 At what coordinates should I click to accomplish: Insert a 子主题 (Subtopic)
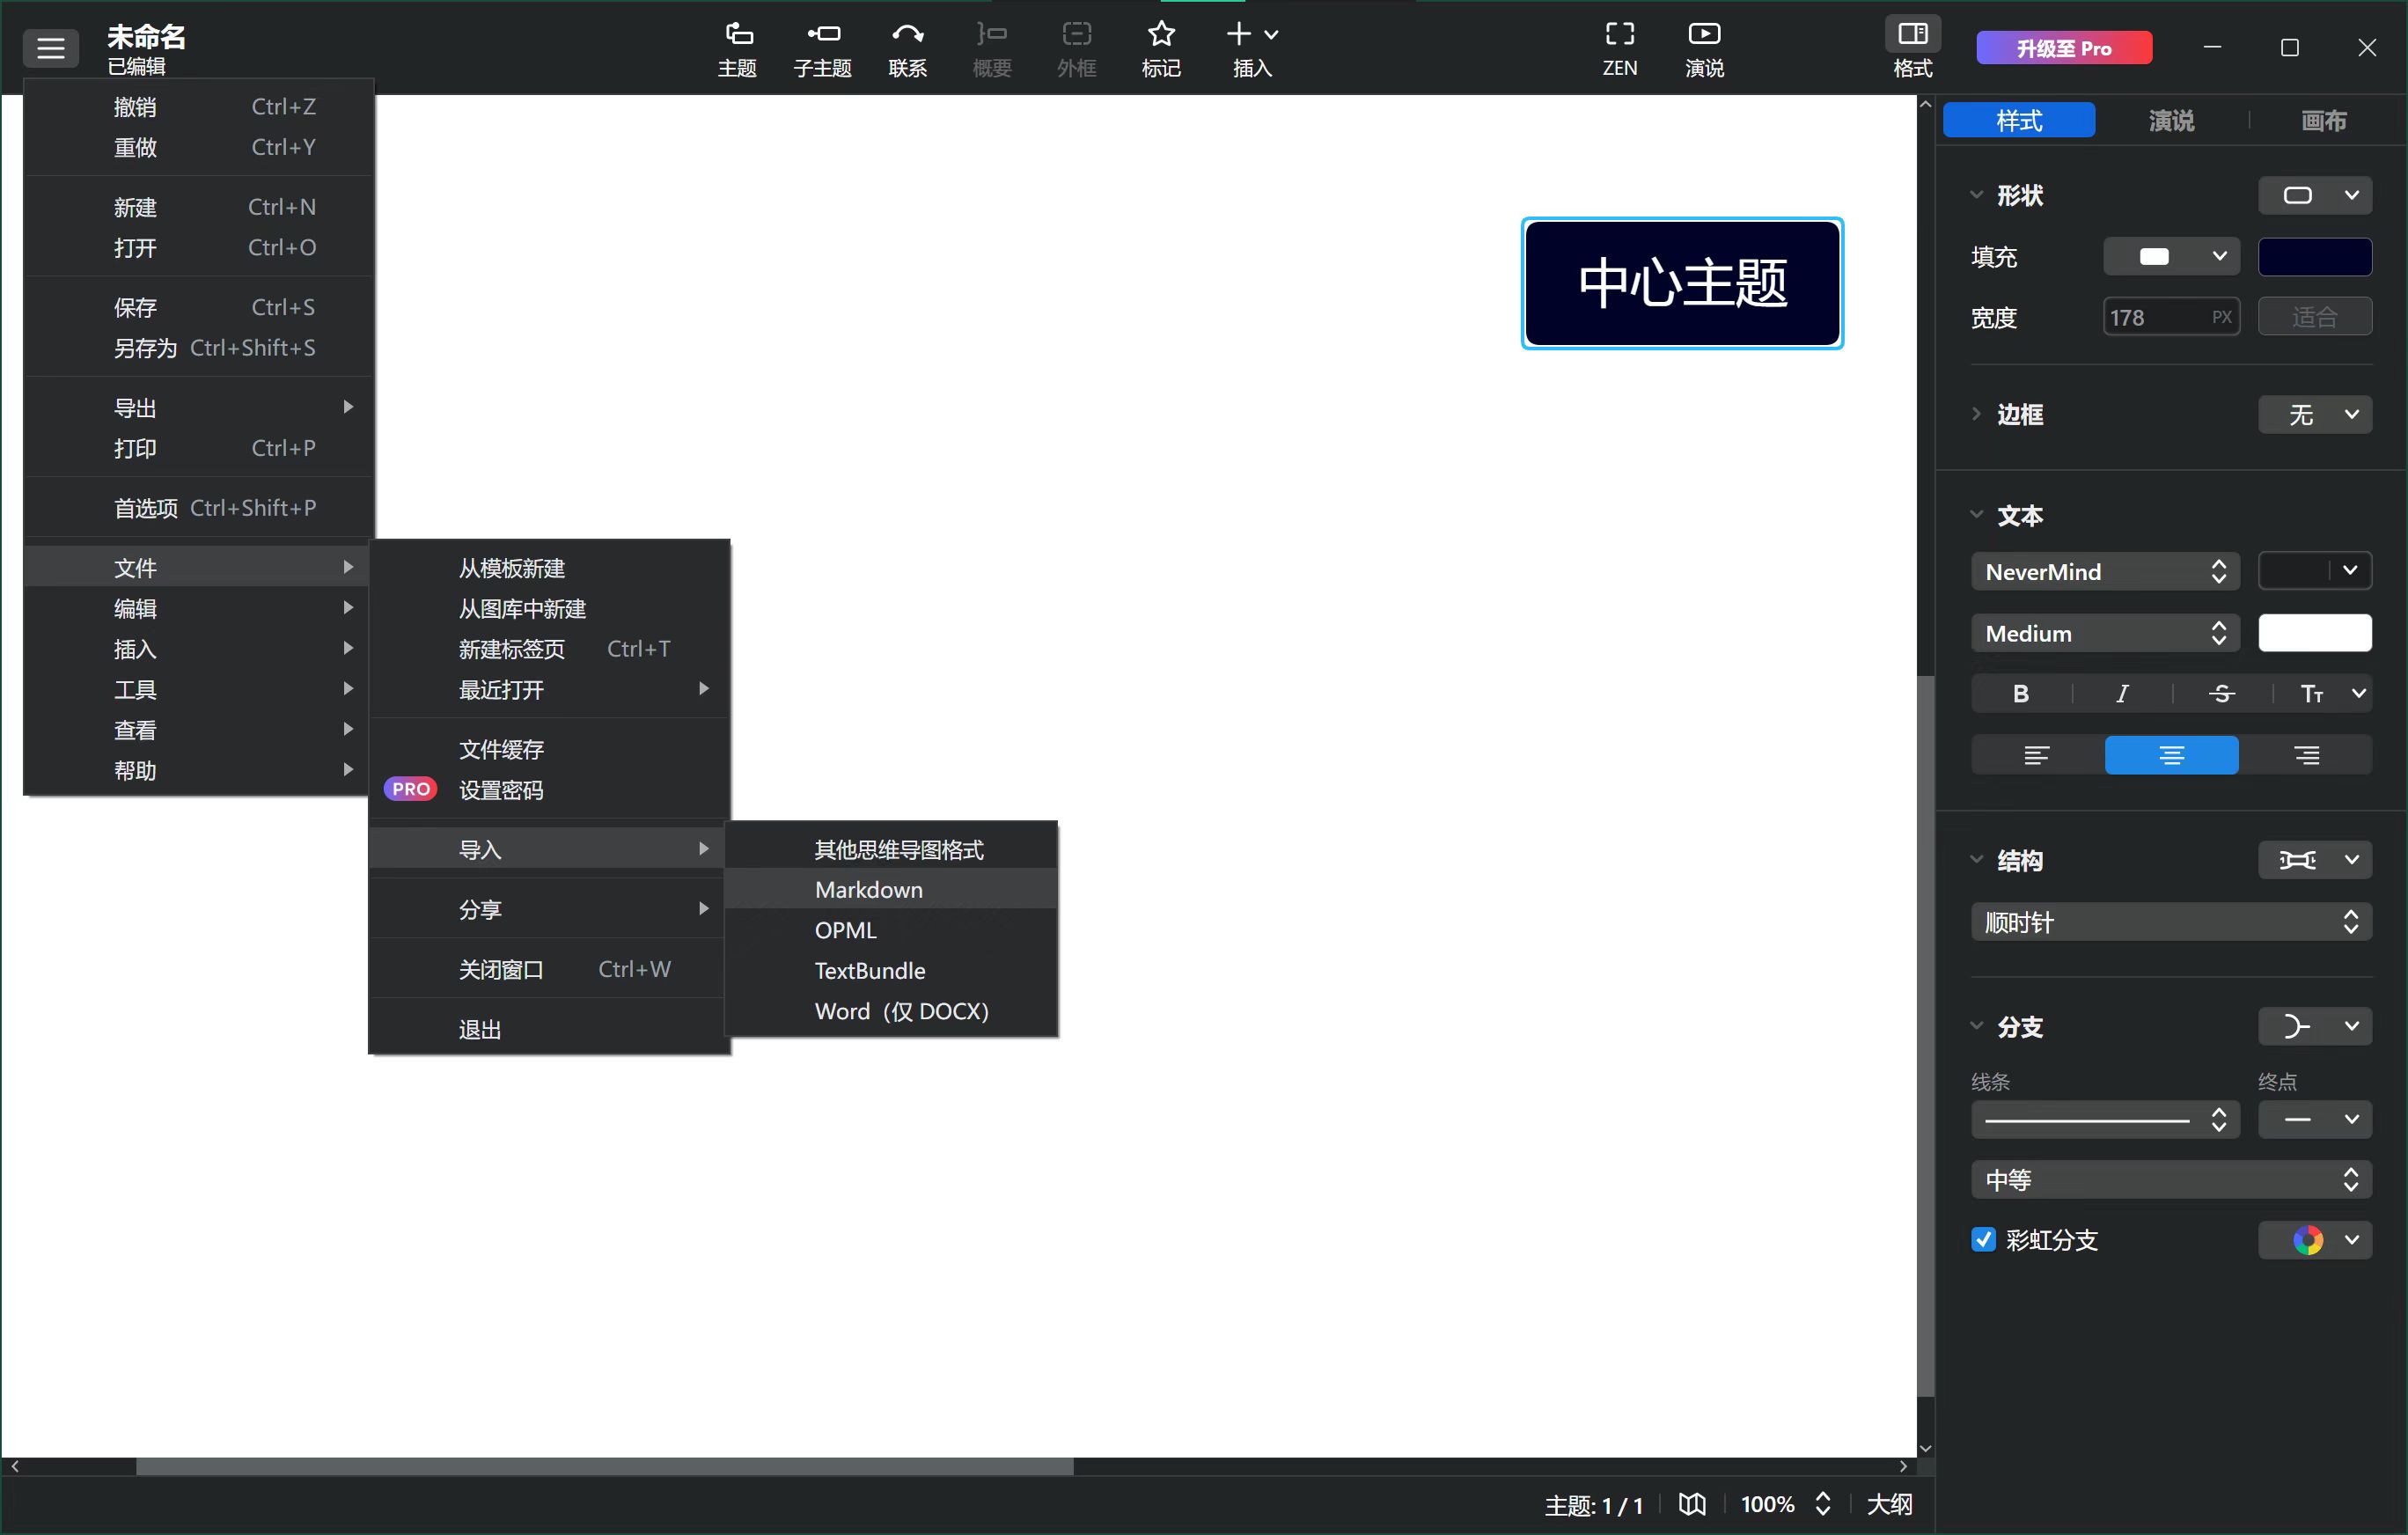(822, 47)
